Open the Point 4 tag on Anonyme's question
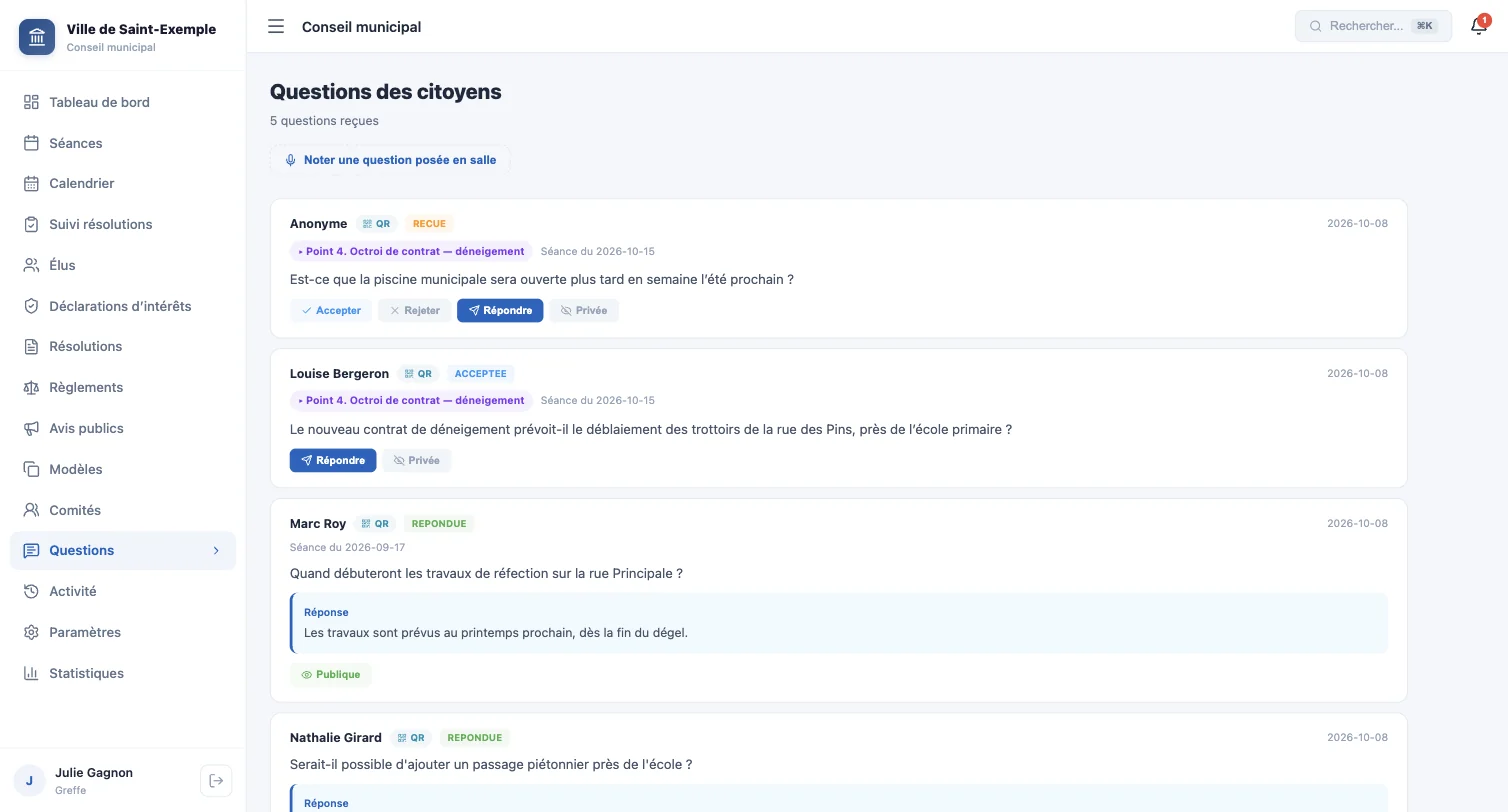Image resolution: width=1508 pixels, height=812 pixels. (411, 251)
